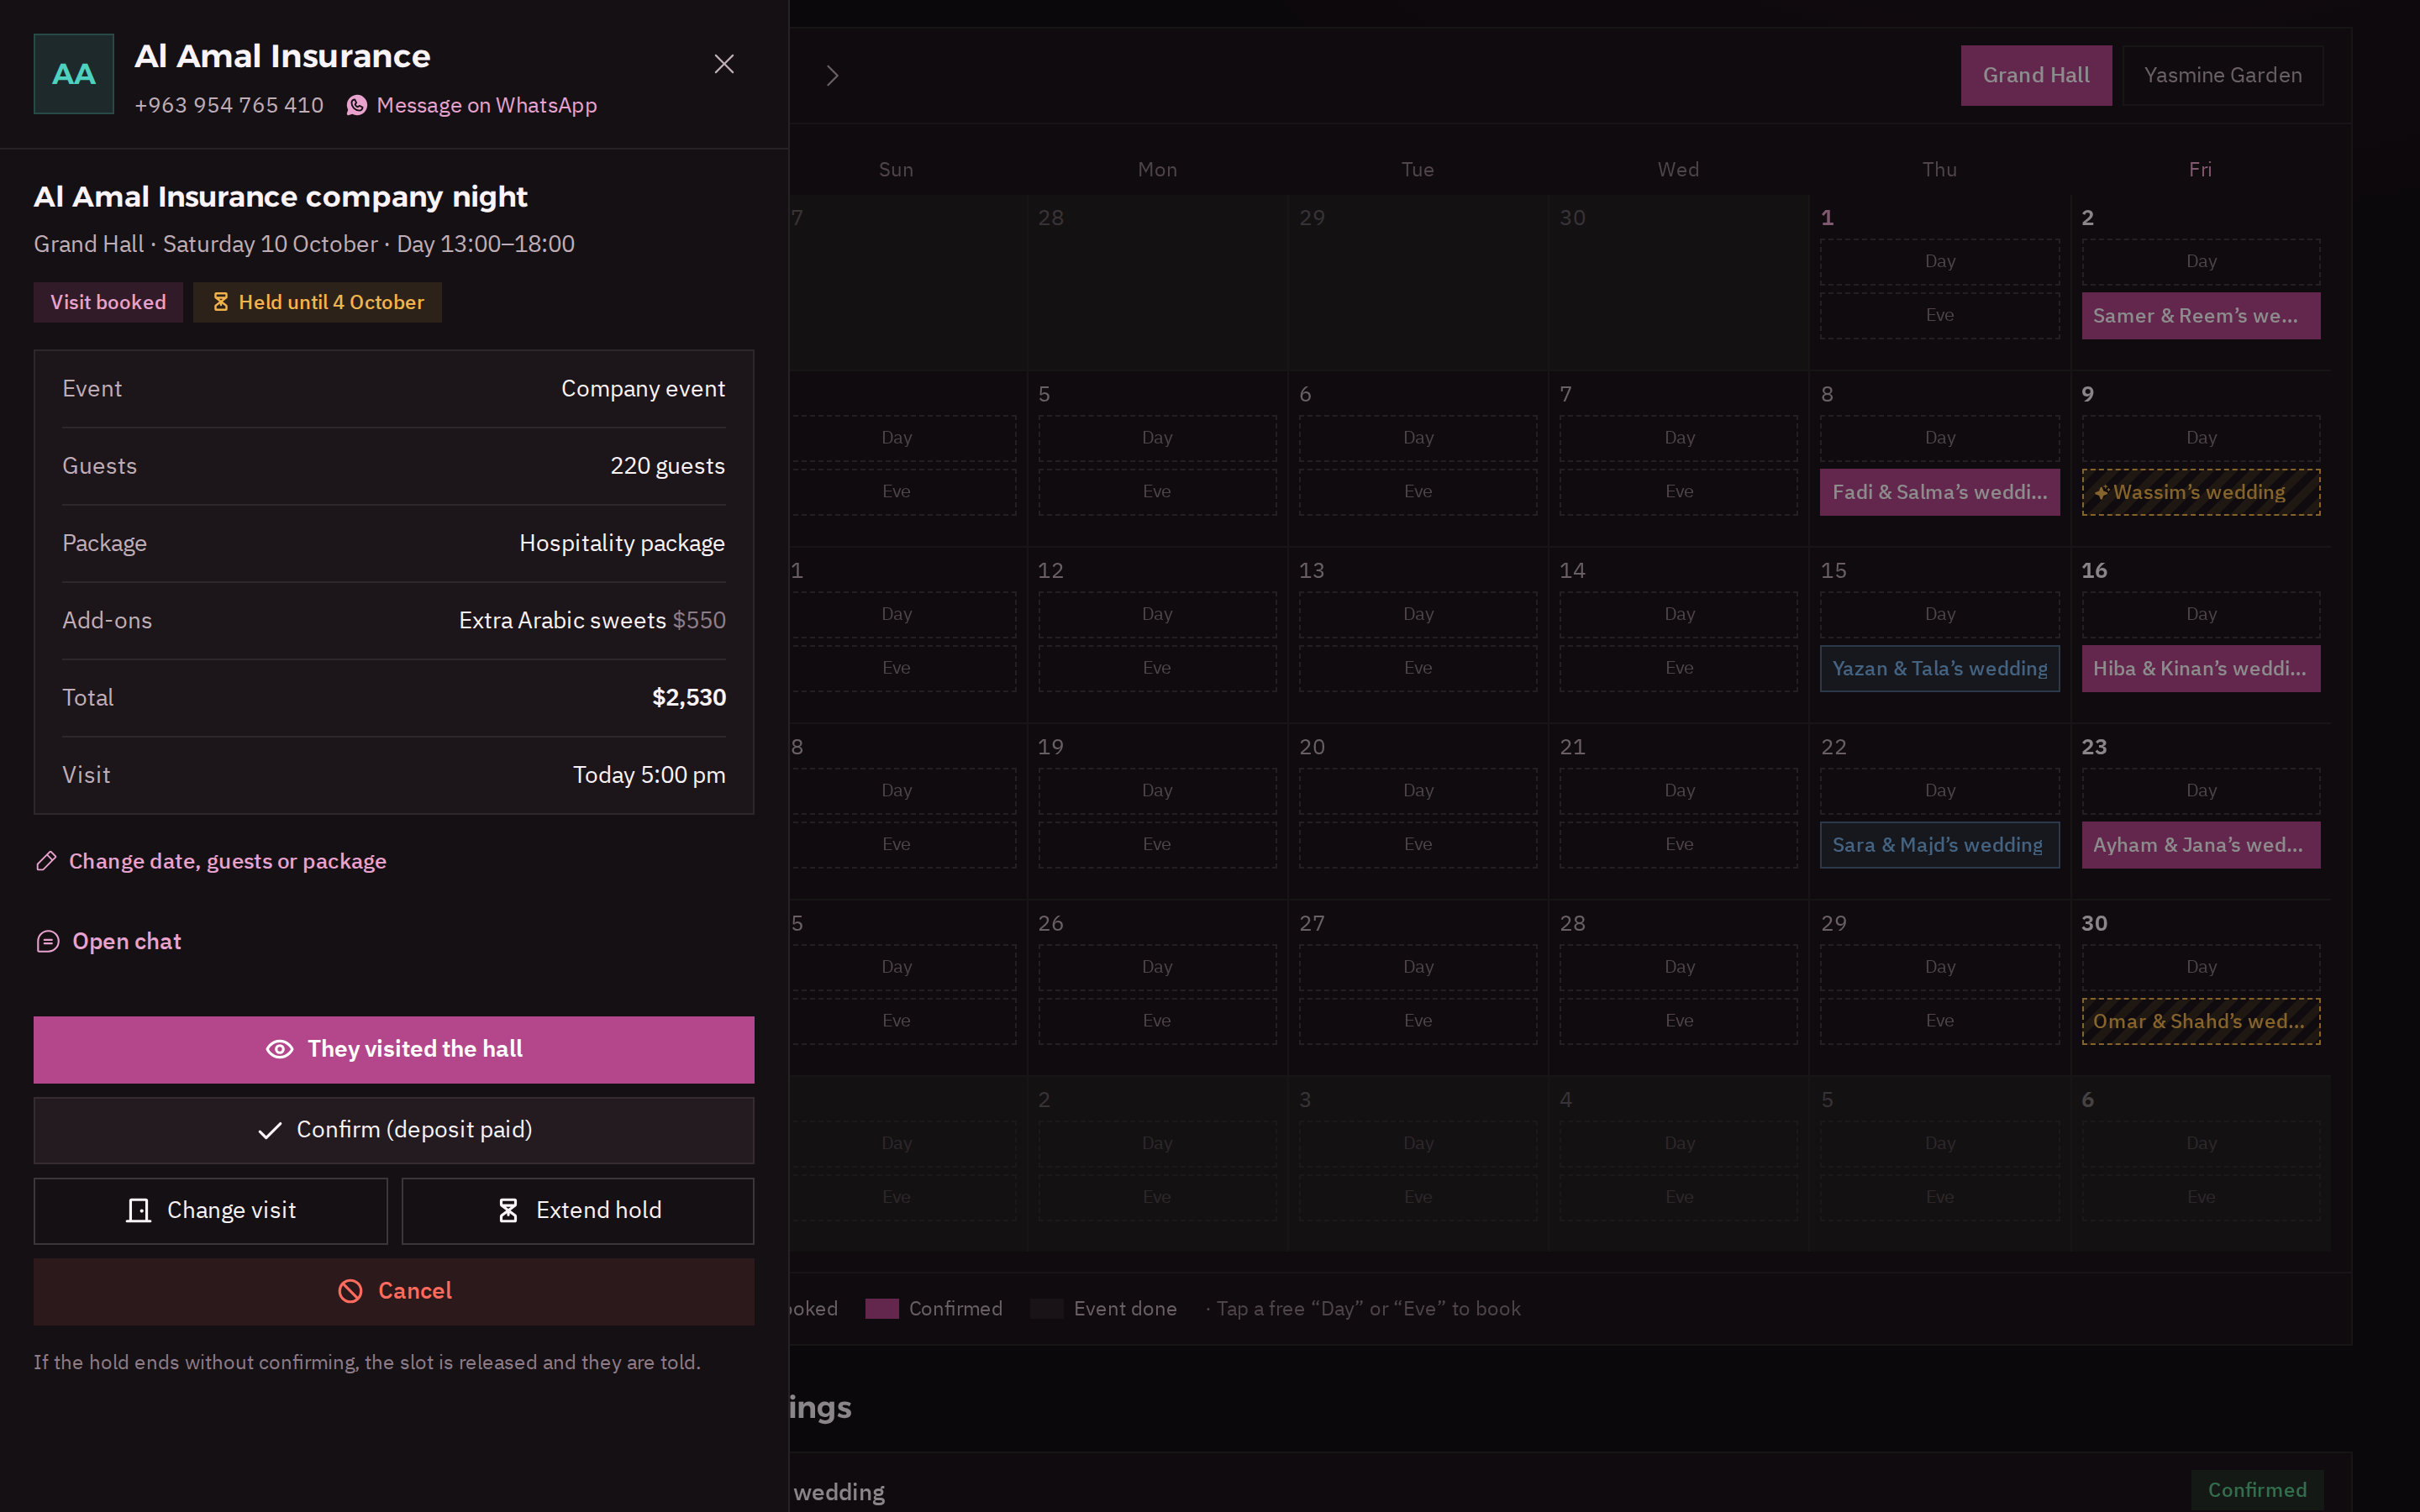The image size is (2420, 1512).
Task: Click the chat bubble icon
Action: click(x=47, y=942)
